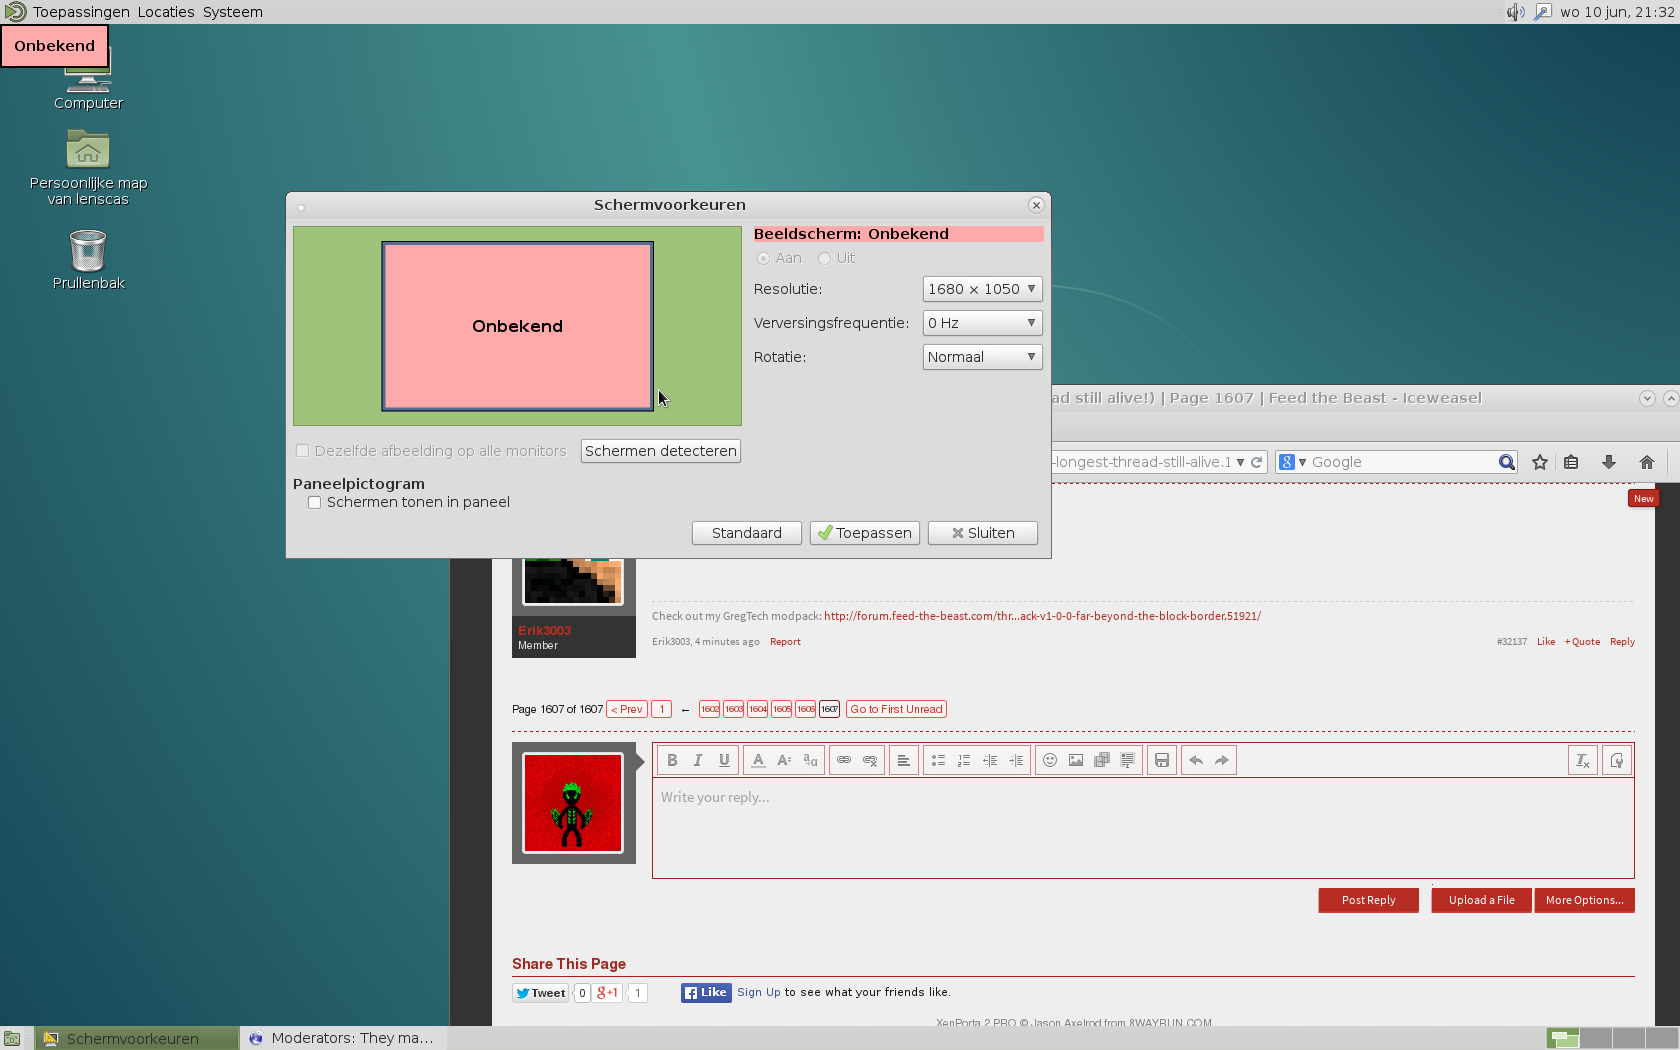Bookmark the page with the star icon

click(1540, 462)
